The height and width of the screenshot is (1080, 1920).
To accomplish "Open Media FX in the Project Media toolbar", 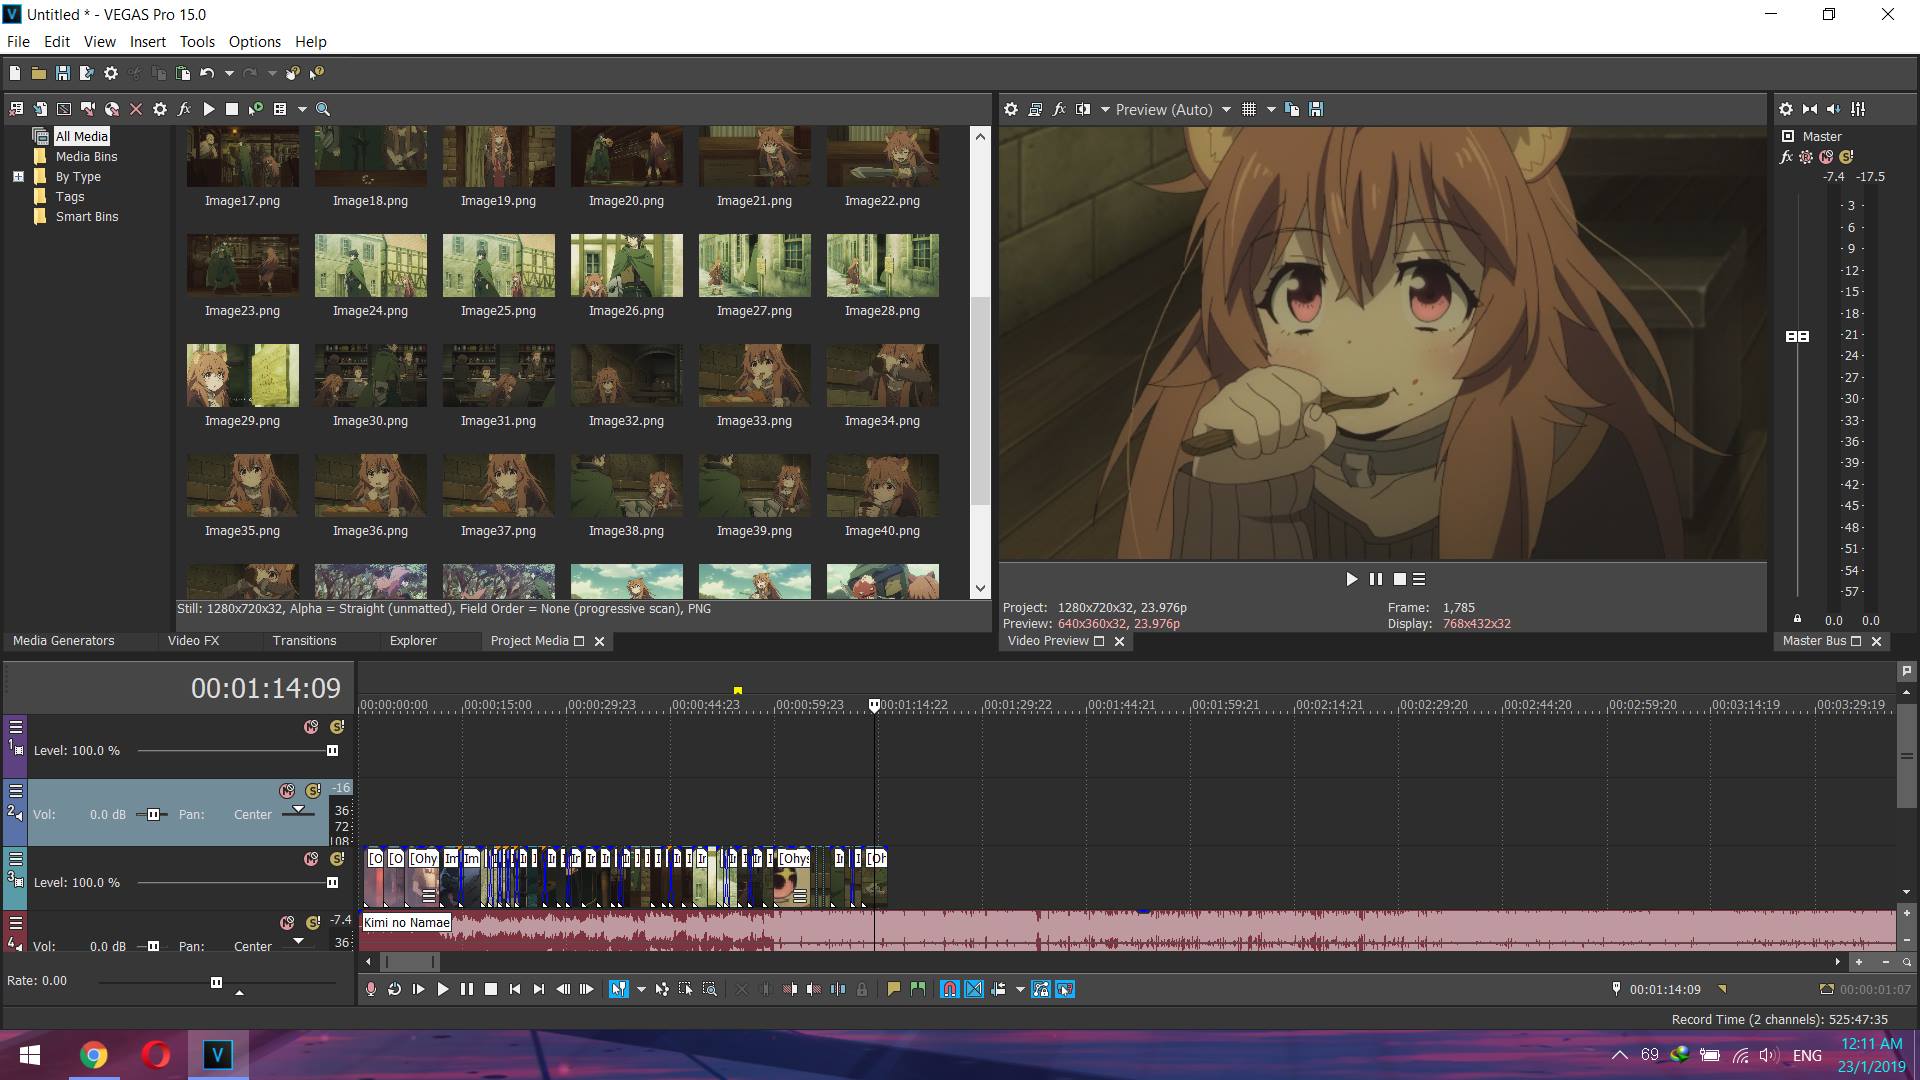I will (184, 109).
